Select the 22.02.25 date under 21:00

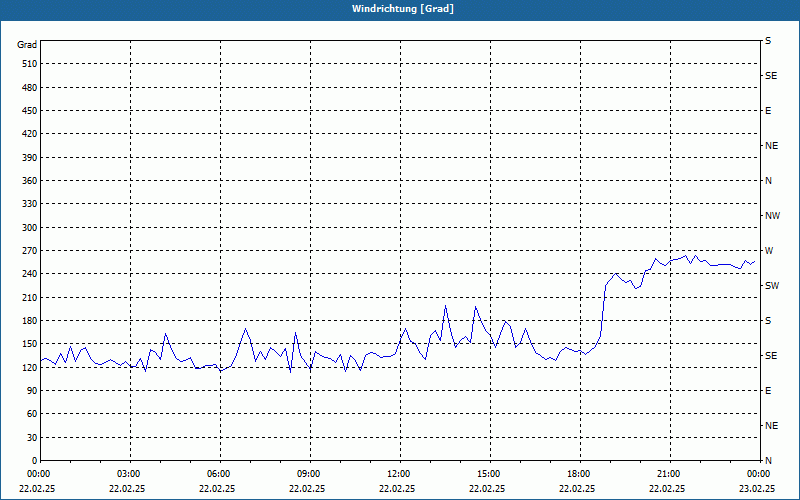pyautogui.click(x=667, y=488)
